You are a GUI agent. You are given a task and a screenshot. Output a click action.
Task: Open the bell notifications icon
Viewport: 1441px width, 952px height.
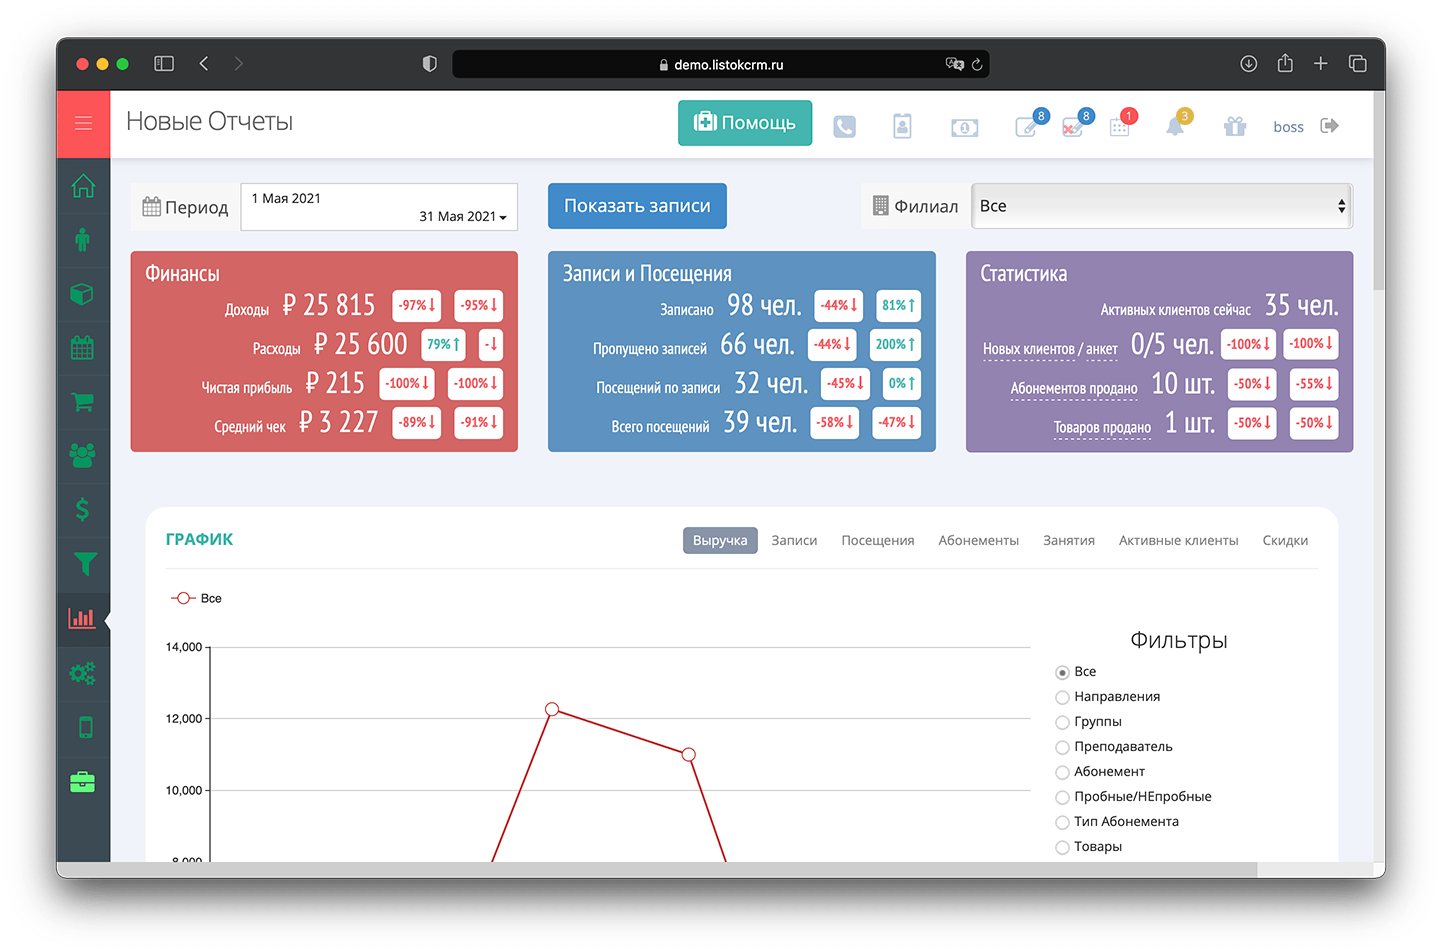point(1177,125)
